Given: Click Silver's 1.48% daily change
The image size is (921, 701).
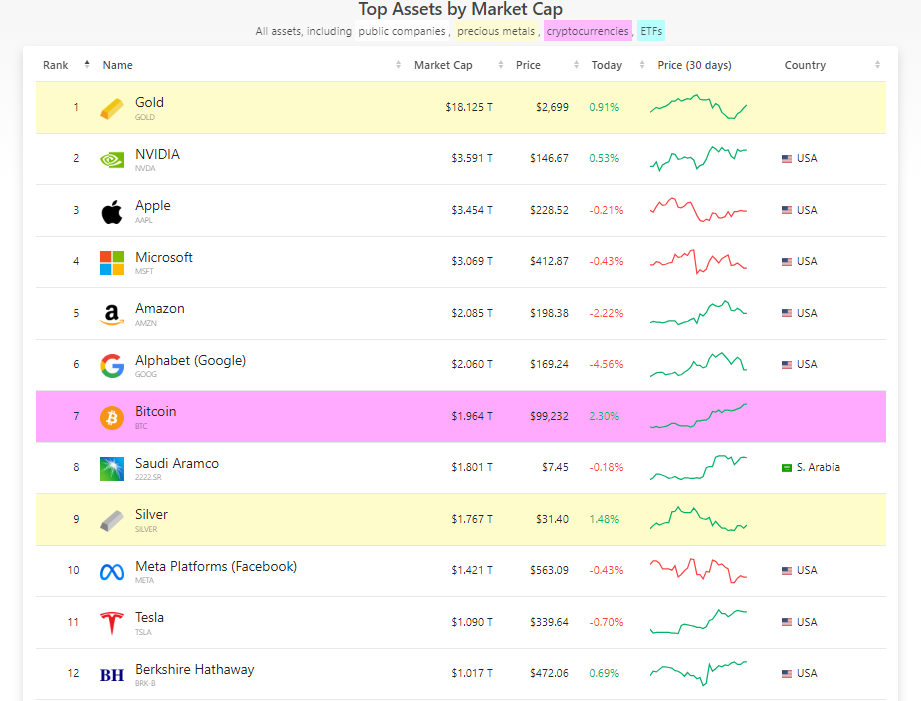Looking at the screenshot, I should click(x=604, y=519).
